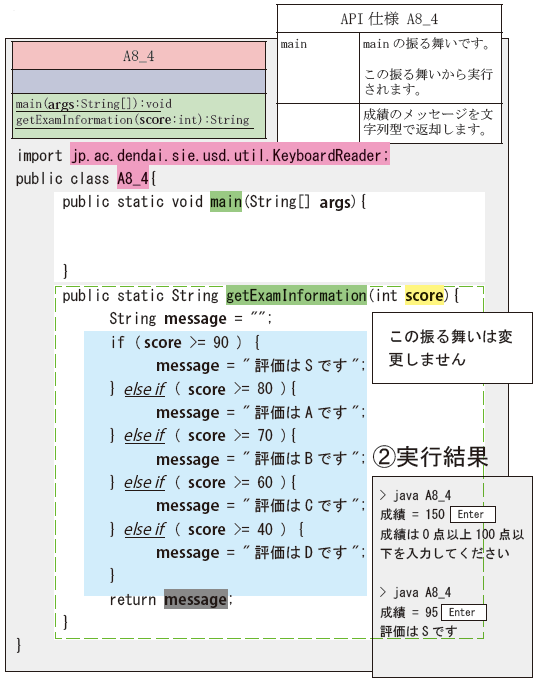
Task: Click 'message = " 評価は A です ";' line
Action: [260, 412]
